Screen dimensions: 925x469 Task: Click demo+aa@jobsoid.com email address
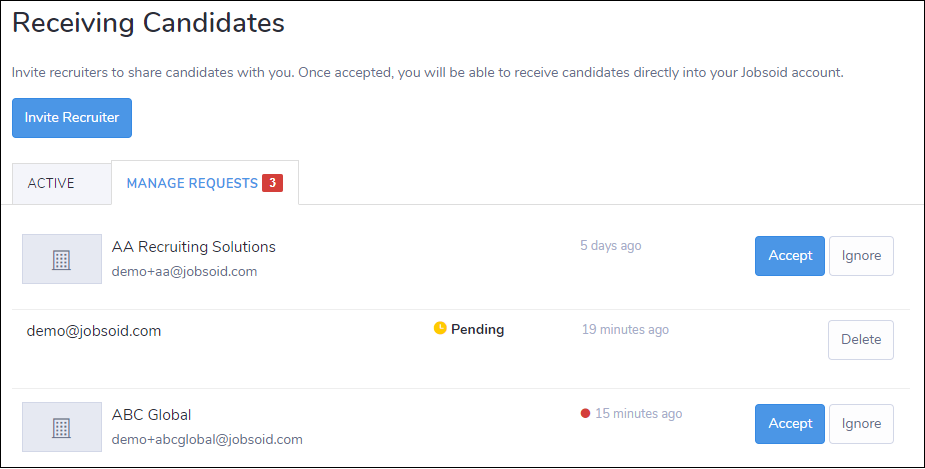tap(184, 271)
